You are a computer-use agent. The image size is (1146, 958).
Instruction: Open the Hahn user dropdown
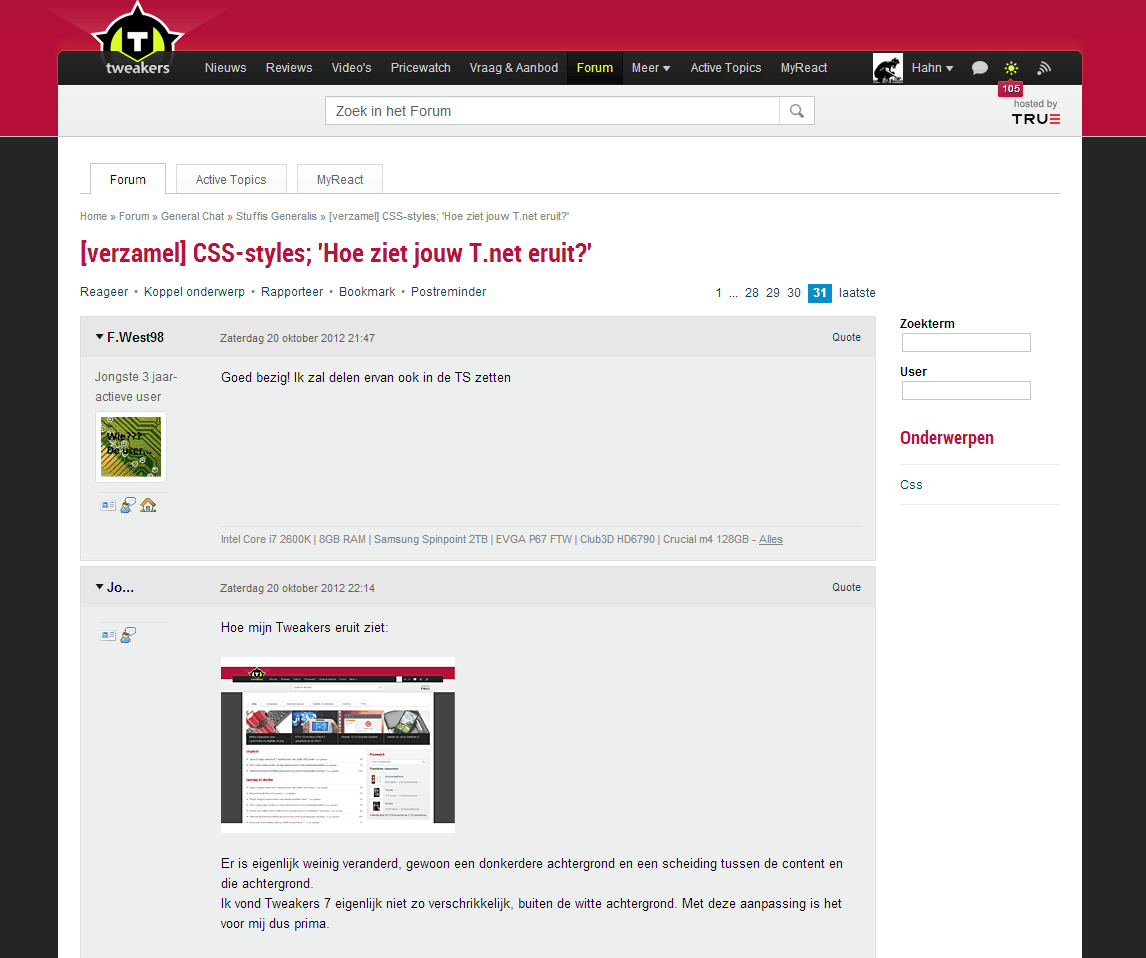[932, 68]
